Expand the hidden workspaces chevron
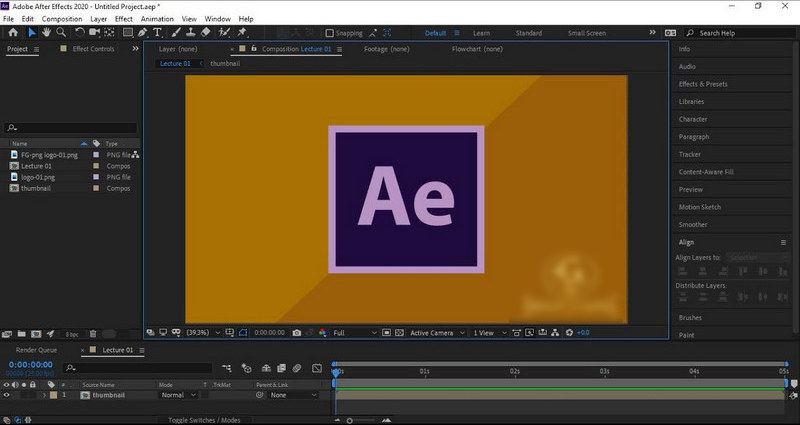This screenshot has width=800, height=425. (652, 32)
